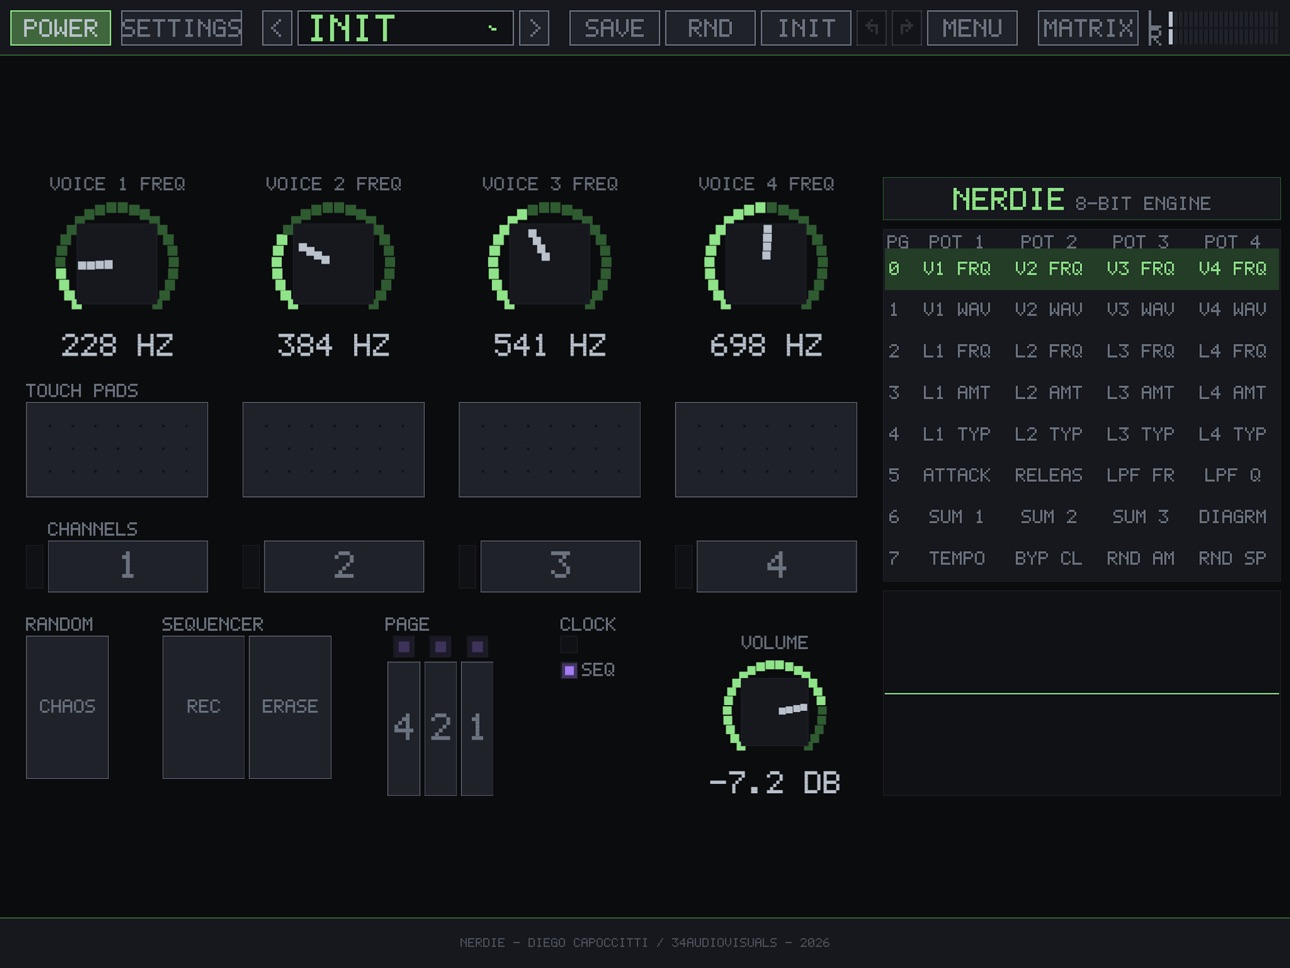Screen dimensions: 1290x968
Task: Click the undo arrow icon
Action: [x=871, y=28]
